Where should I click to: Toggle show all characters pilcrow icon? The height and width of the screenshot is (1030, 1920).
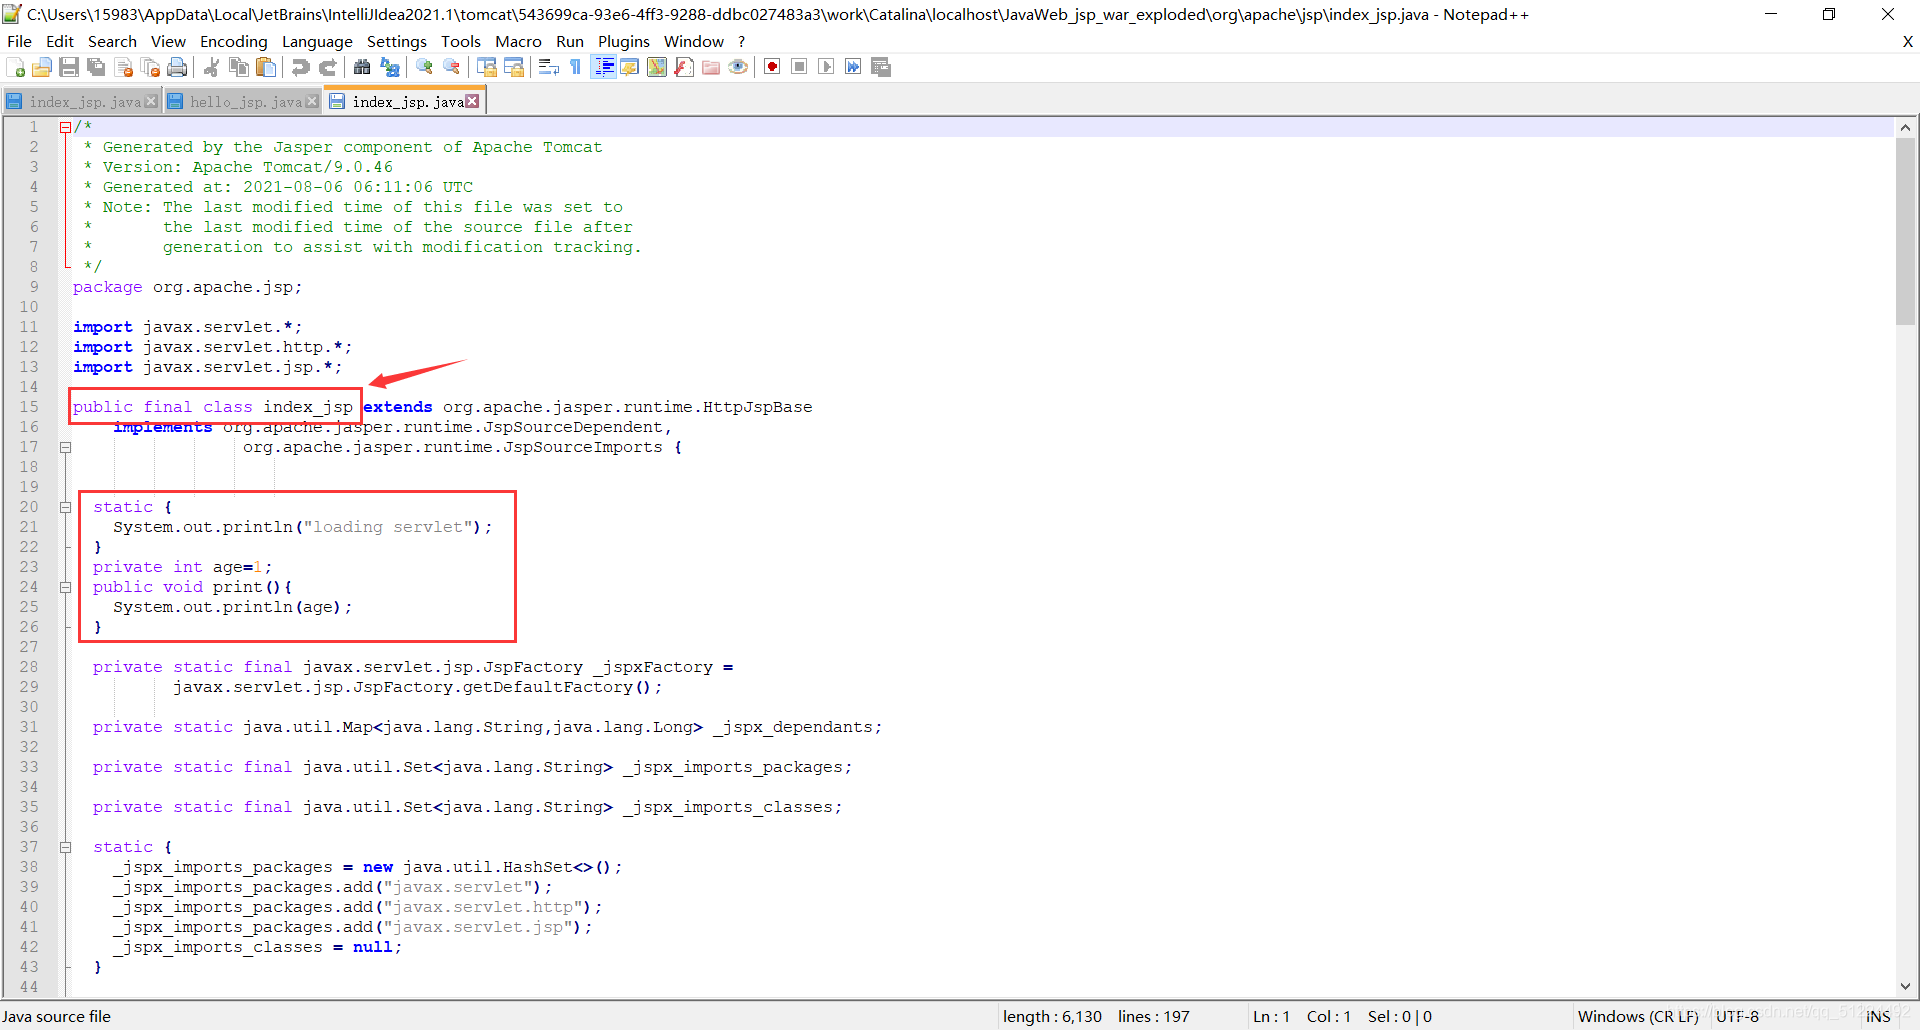coord(575,67)
